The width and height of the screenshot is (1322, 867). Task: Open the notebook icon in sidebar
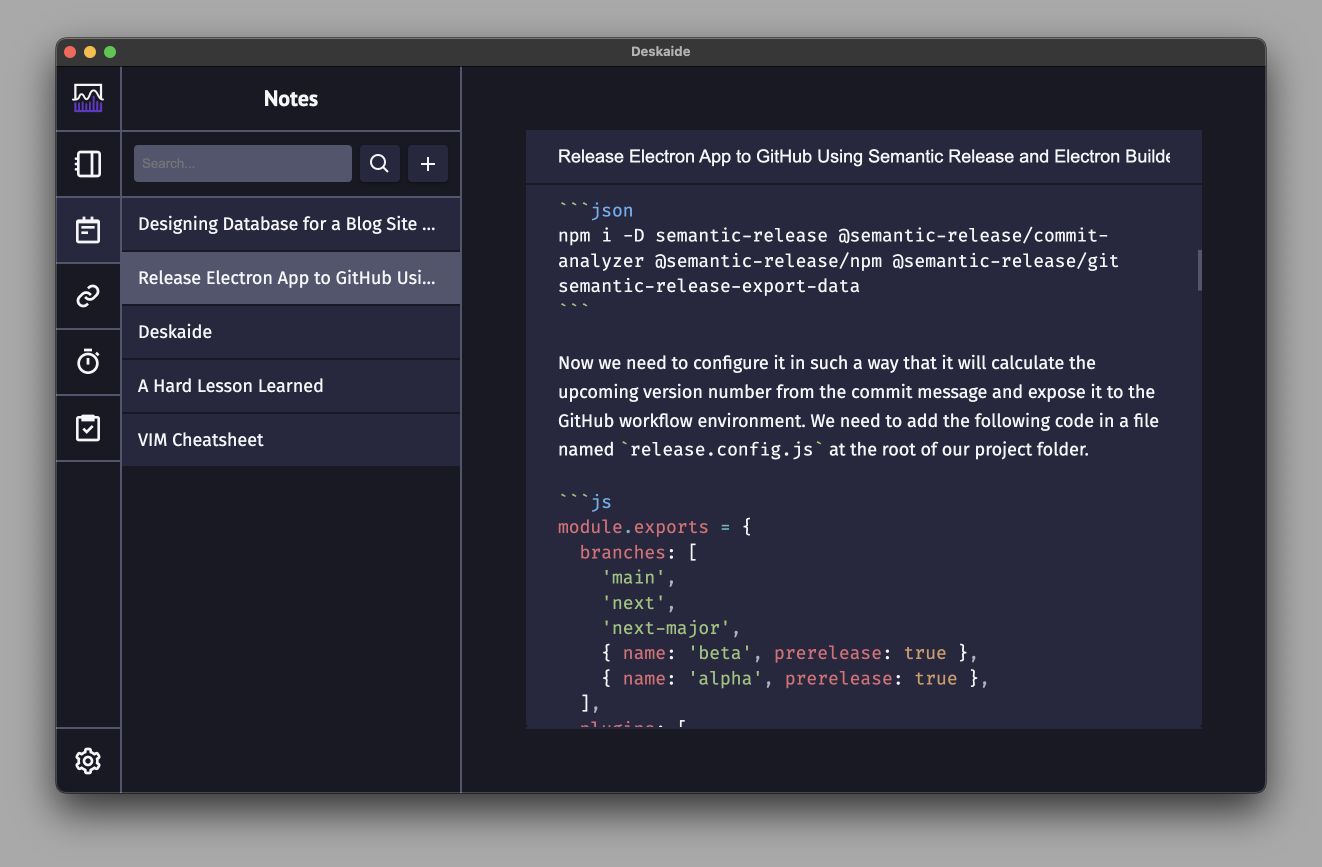tap(88, 164)
